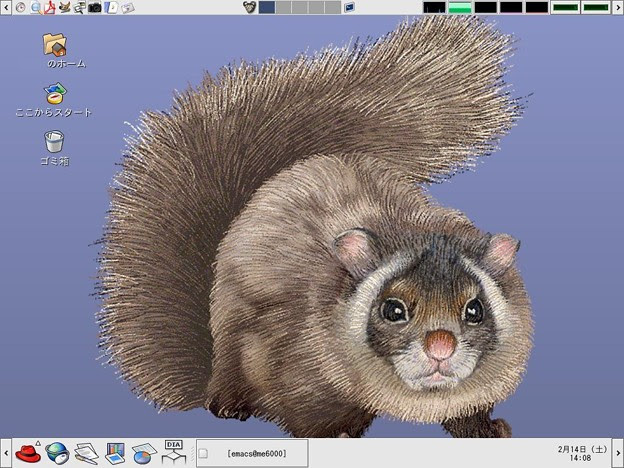
Task: Click the date and time clock applet
Action: (x=582, y=453)
